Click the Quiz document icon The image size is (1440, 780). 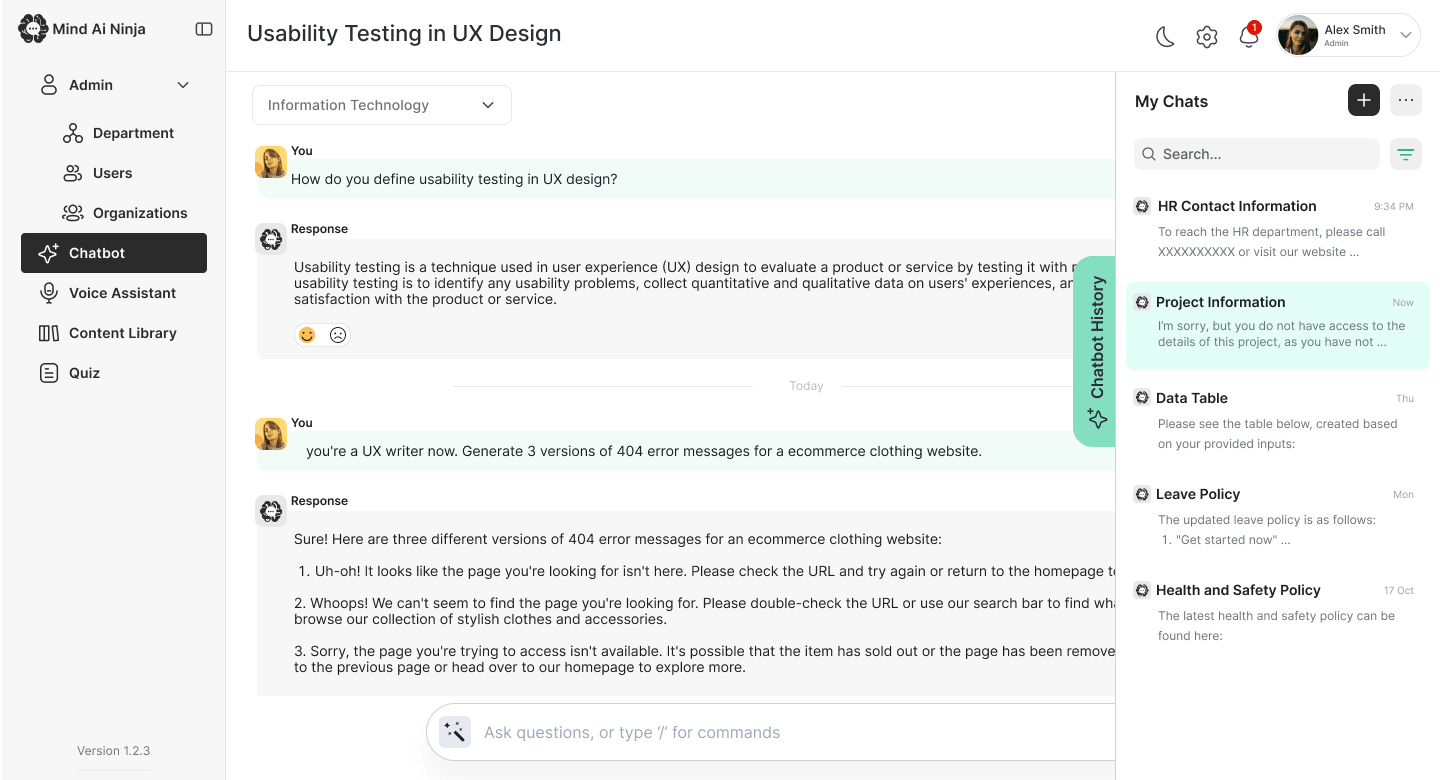[48, 373]
